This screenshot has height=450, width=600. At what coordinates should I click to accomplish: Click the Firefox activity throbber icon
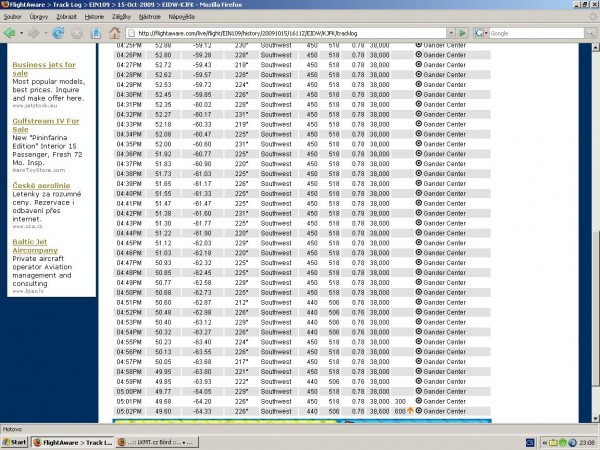point(593,17)
